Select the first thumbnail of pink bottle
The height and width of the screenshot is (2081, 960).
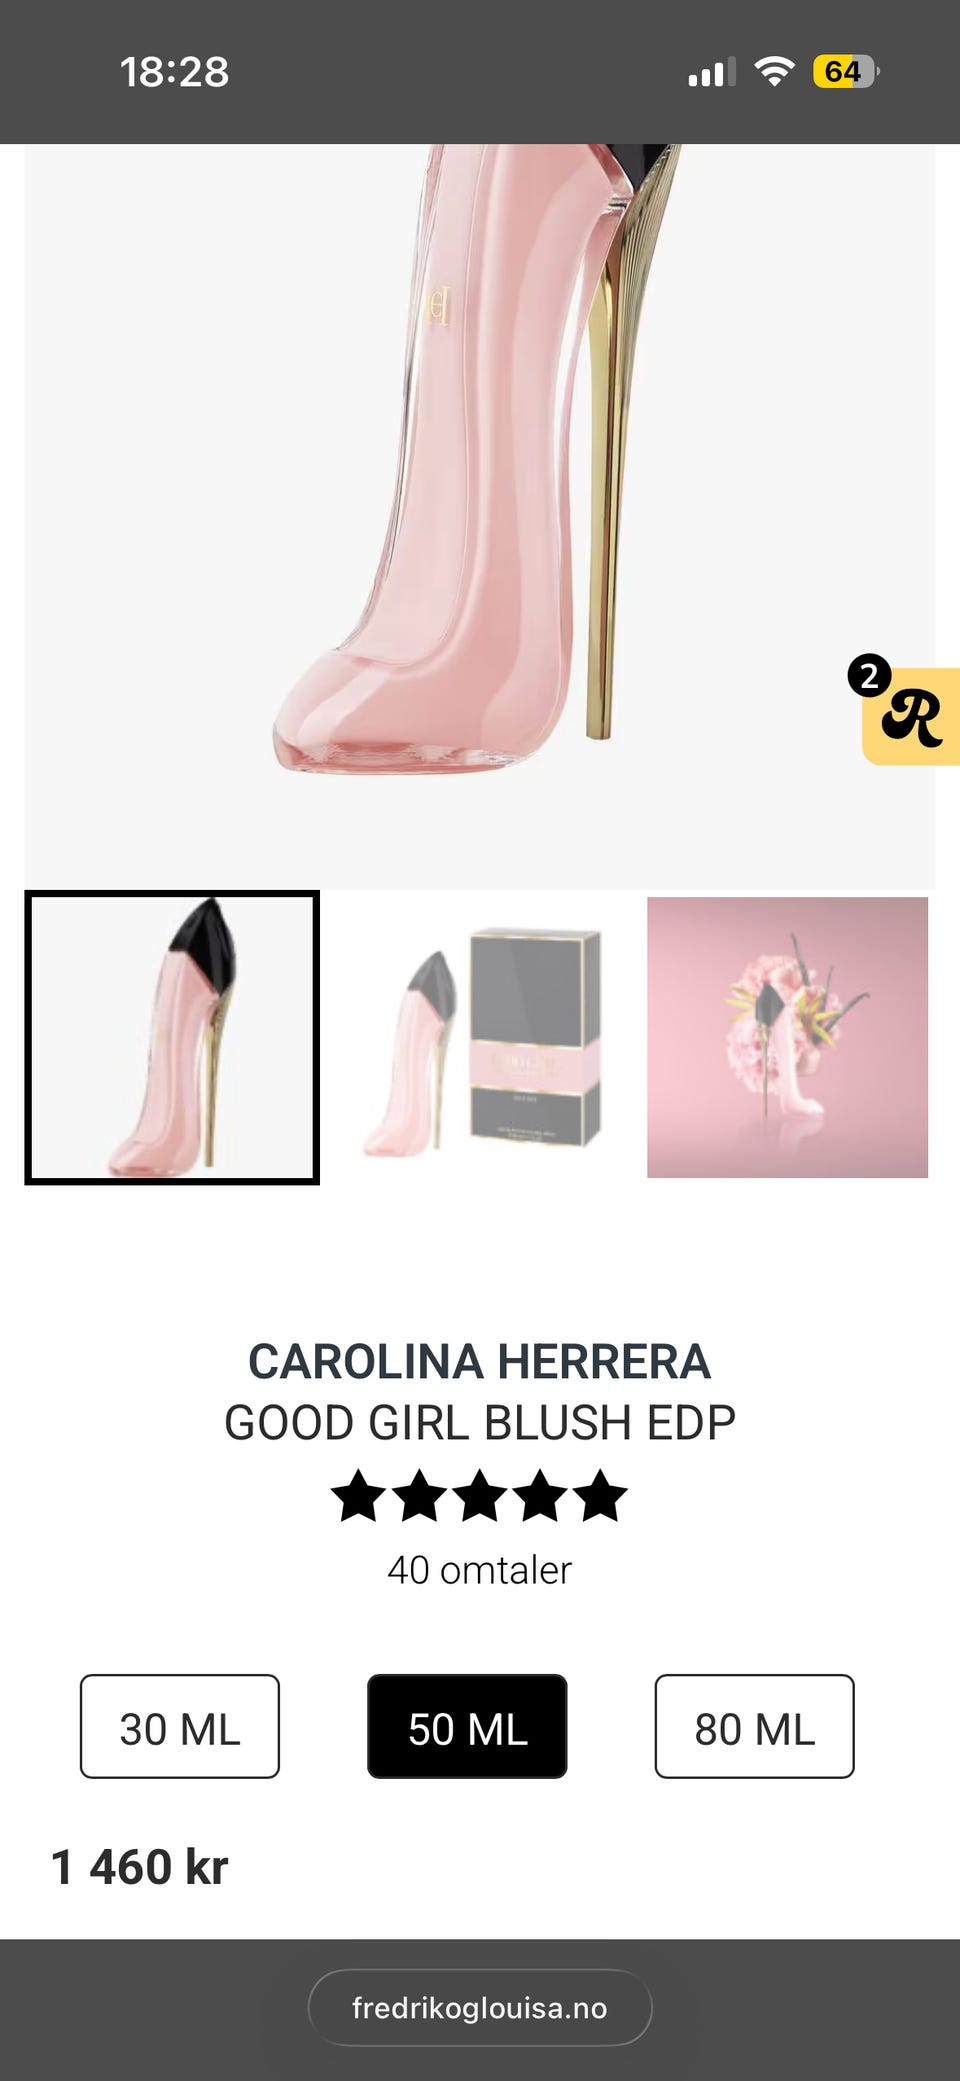coord(172,1037)
